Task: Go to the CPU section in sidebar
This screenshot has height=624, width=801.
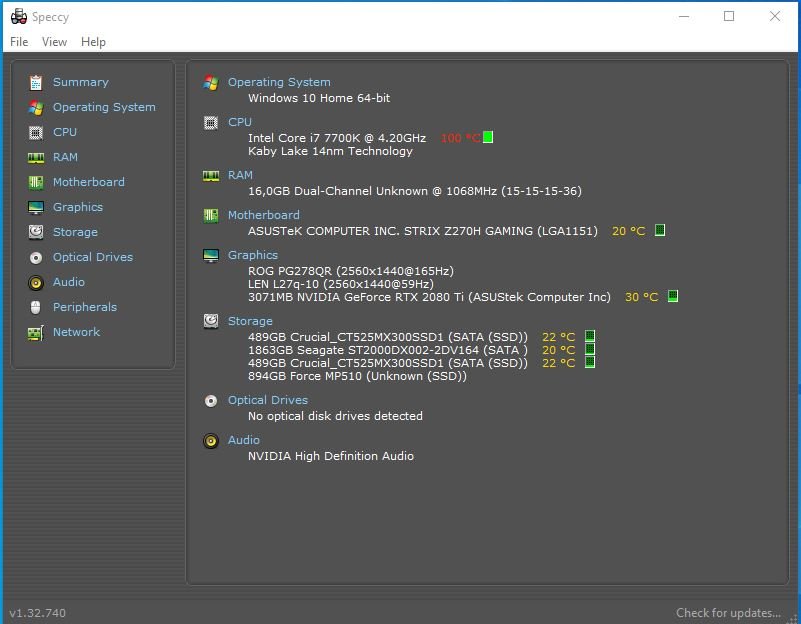Action: coord(65,132)
